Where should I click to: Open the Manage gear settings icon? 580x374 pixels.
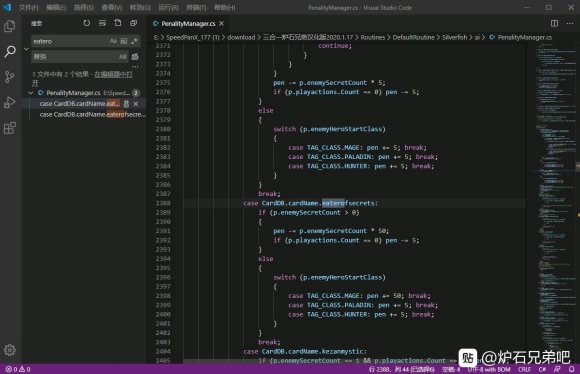(10, 350)
